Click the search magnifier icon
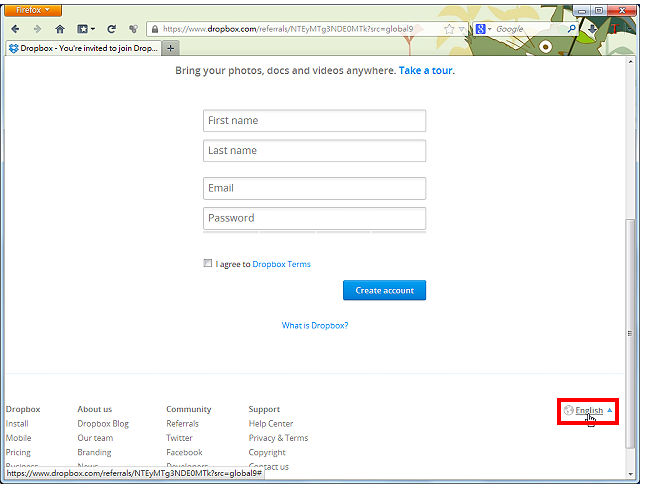Screen dimensions: 647x486 [571, 29]
